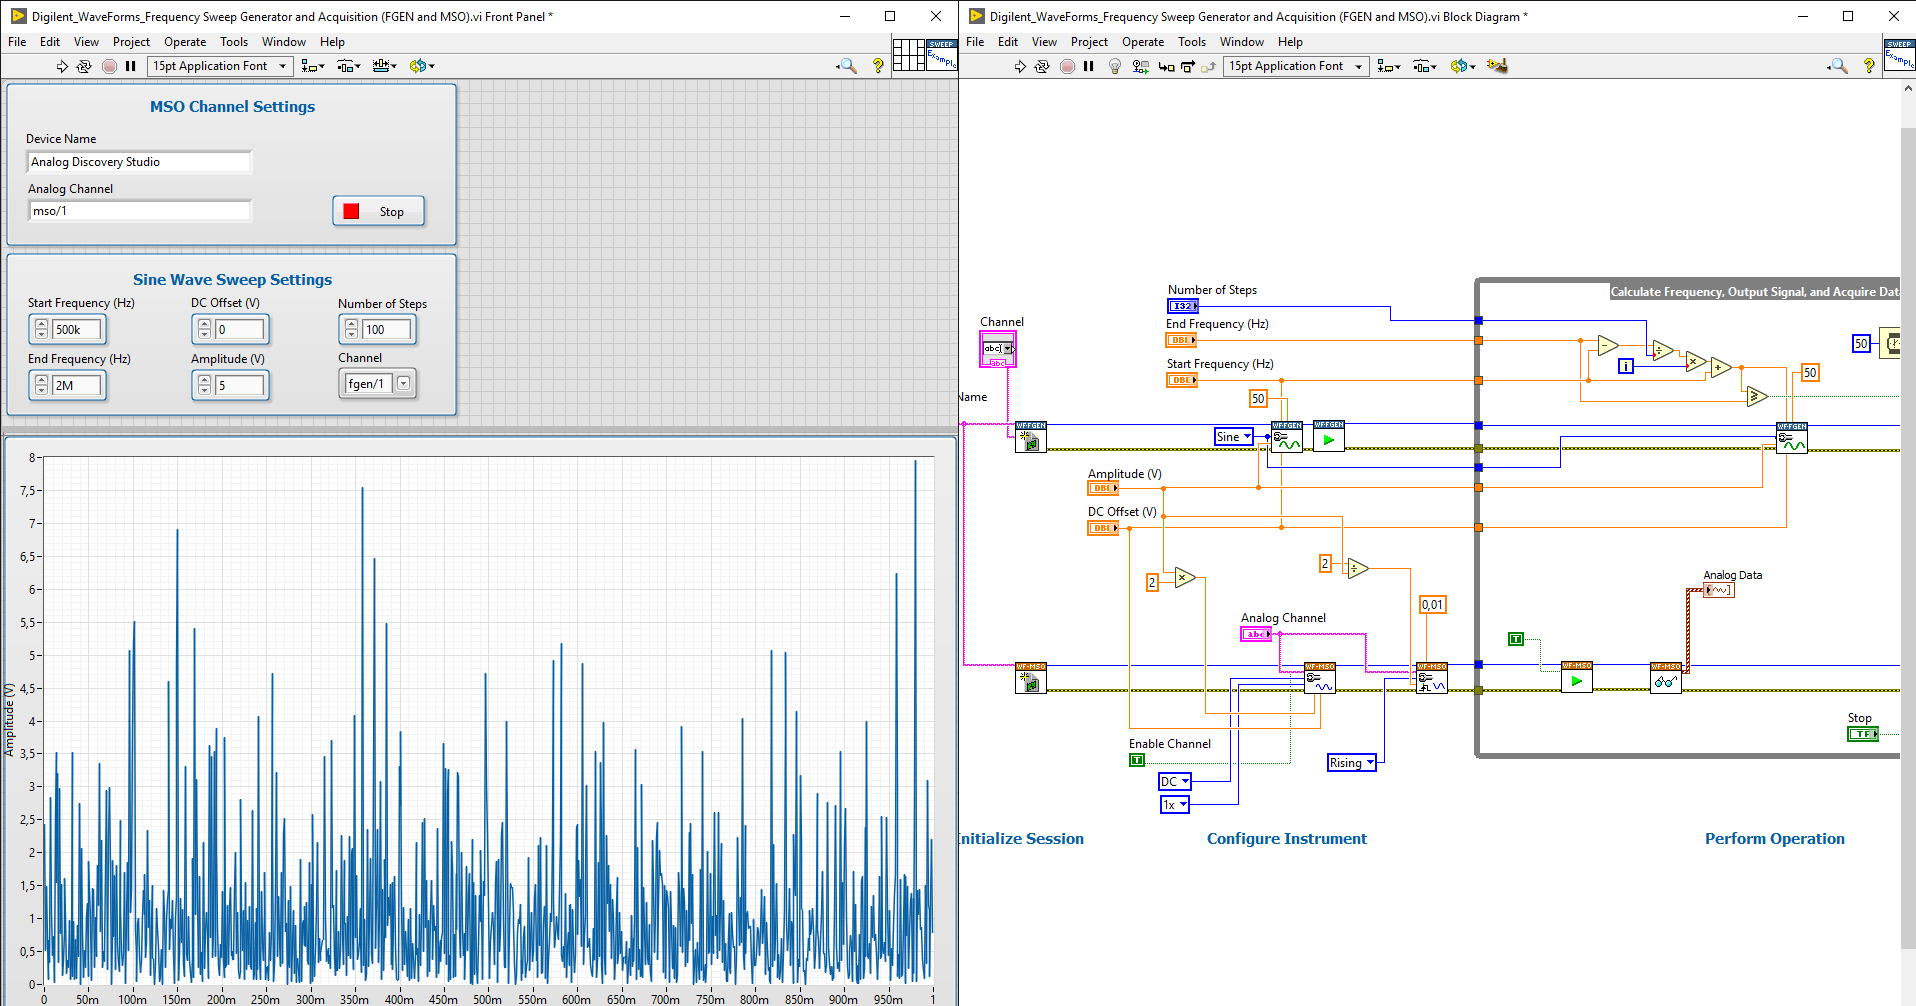Screen dimensions: 1916x1006
Task: Click the search magnifier icon on the block diagram toolbar
Action: [x=1838, y=66]
